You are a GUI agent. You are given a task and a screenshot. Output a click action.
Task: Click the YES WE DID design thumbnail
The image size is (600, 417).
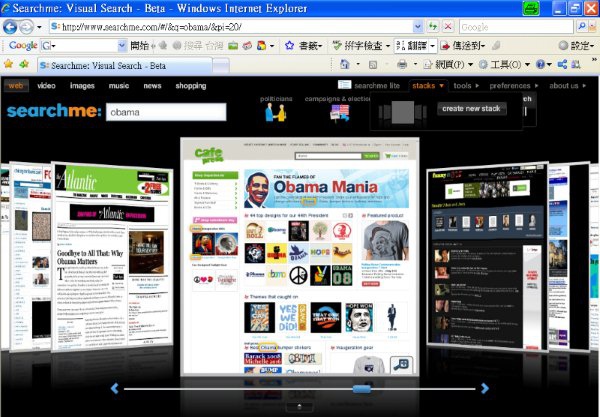click(293, 317)
